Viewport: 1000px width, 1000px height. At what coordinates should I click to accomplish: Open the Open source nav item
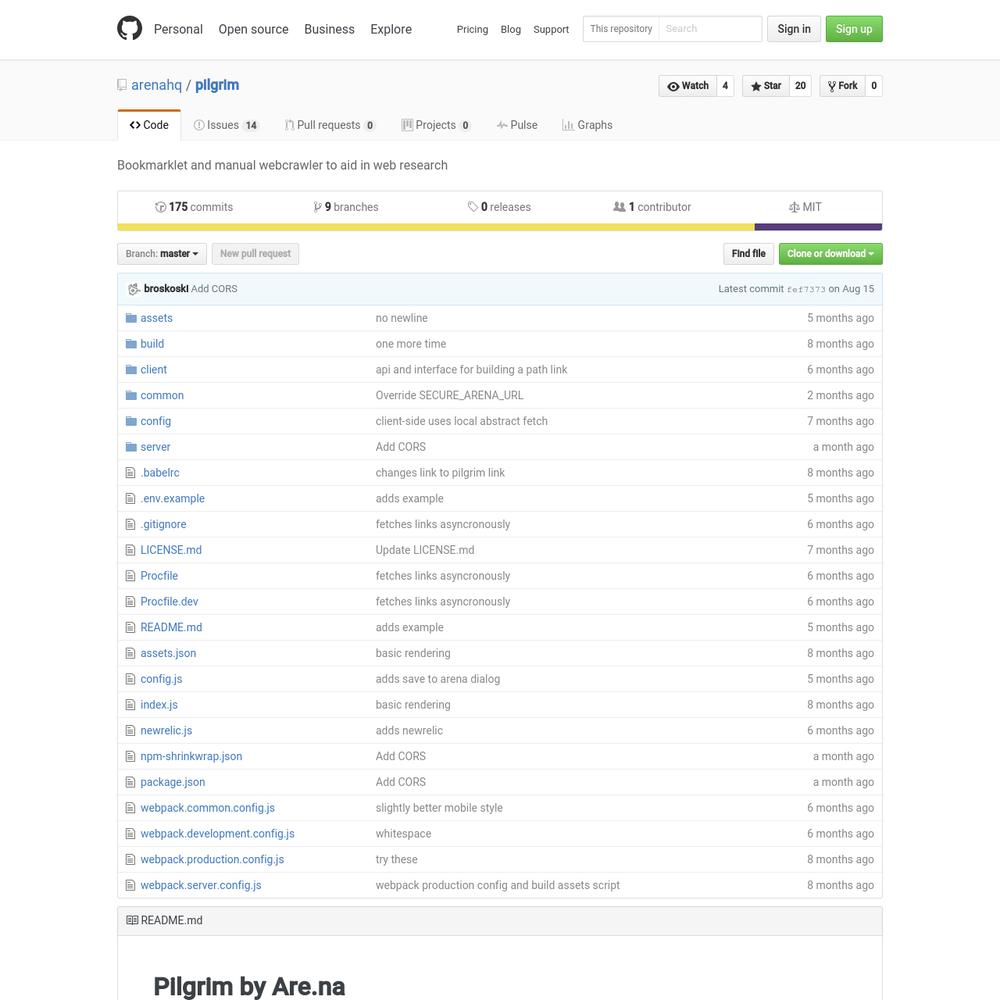(x=253, y=29)
